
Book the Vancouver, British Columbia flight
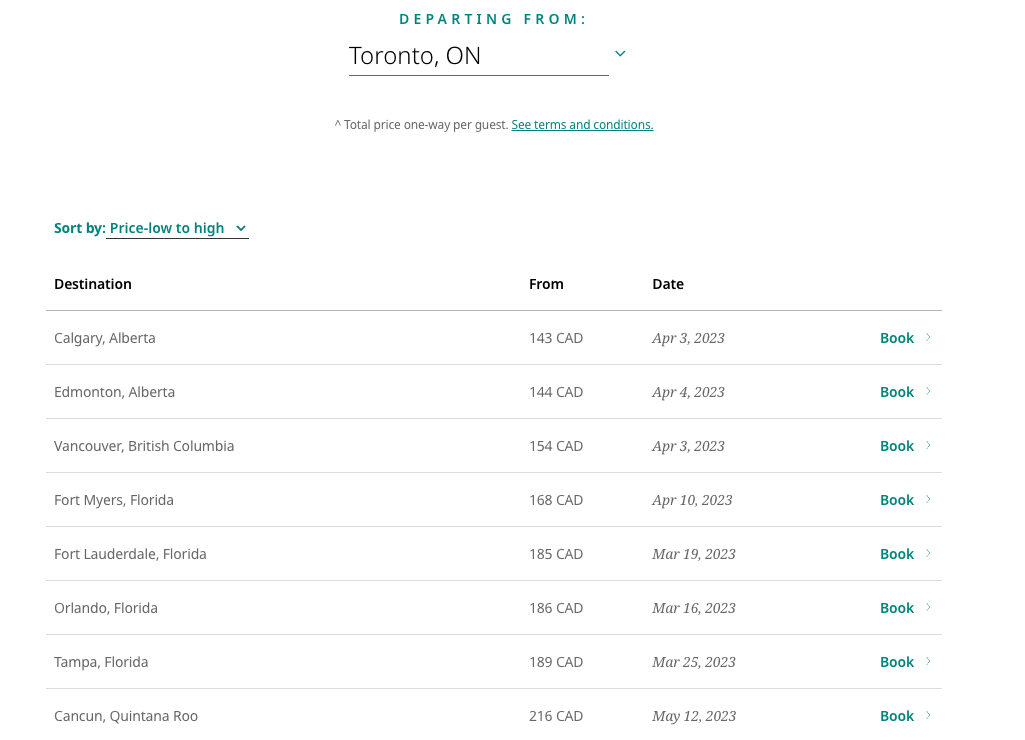[896, 446]
